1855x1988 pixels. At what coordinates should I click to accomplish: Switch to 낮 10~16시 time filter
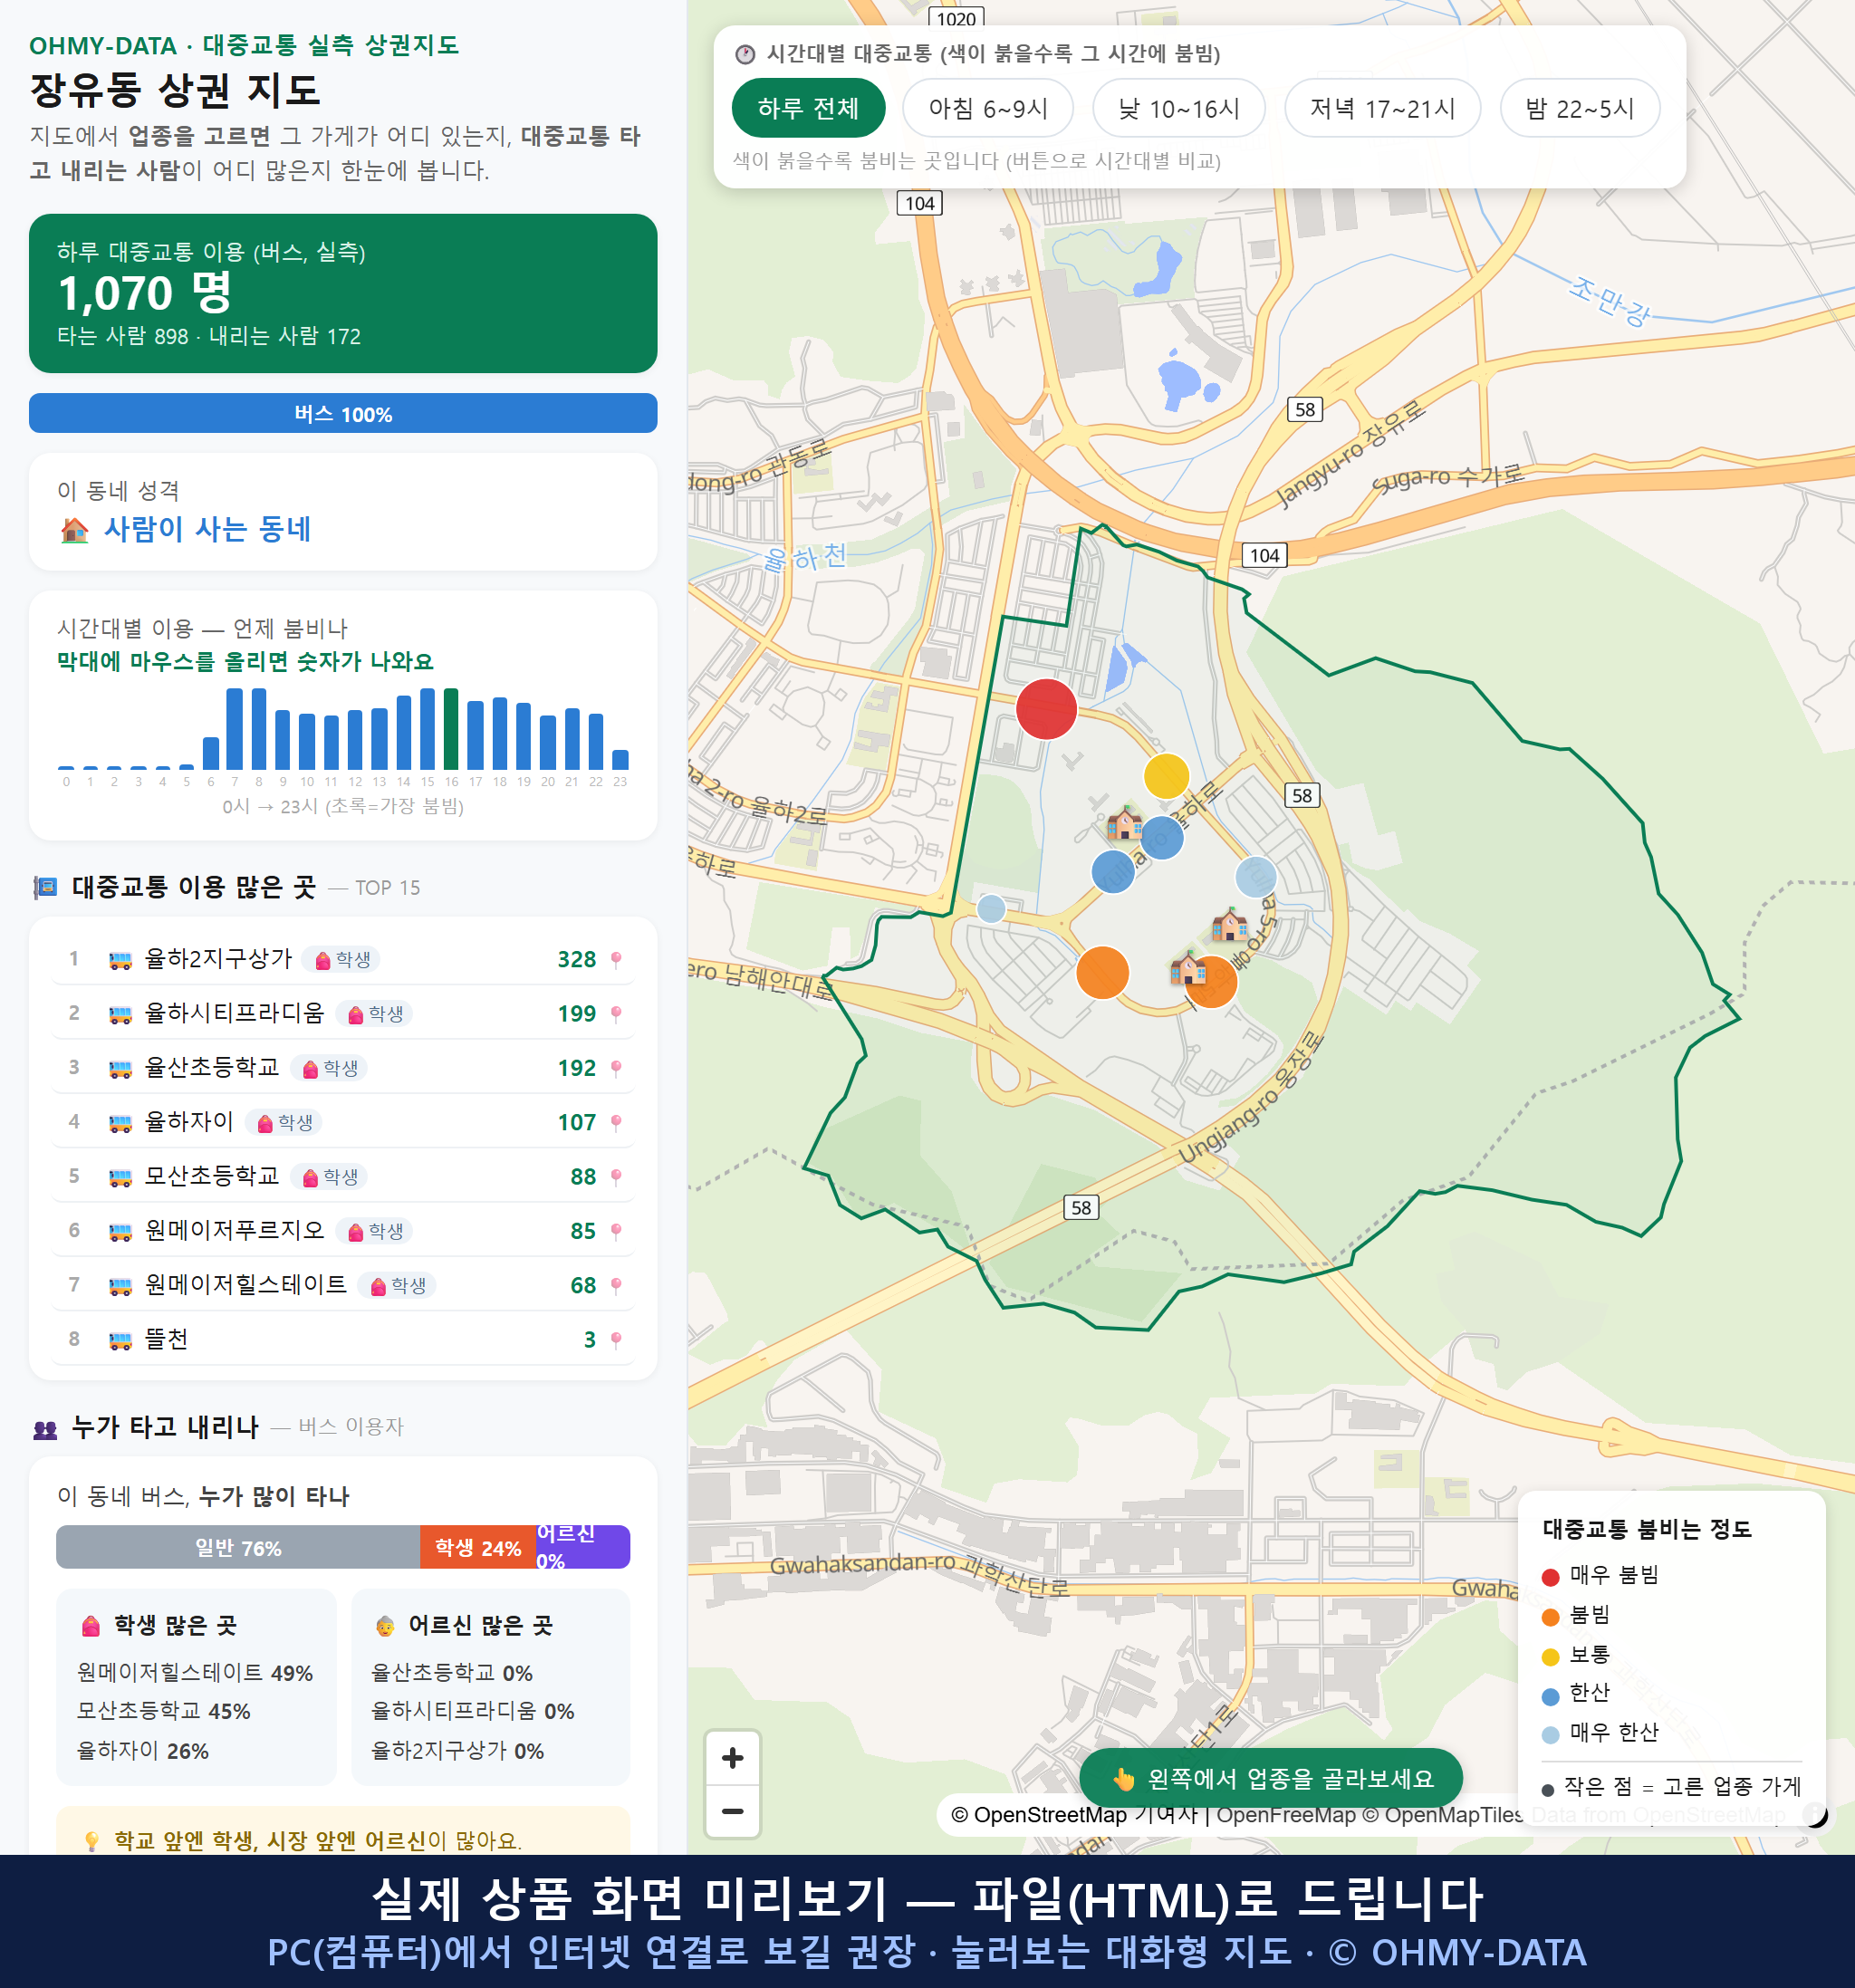click(x=1179, y=108)
